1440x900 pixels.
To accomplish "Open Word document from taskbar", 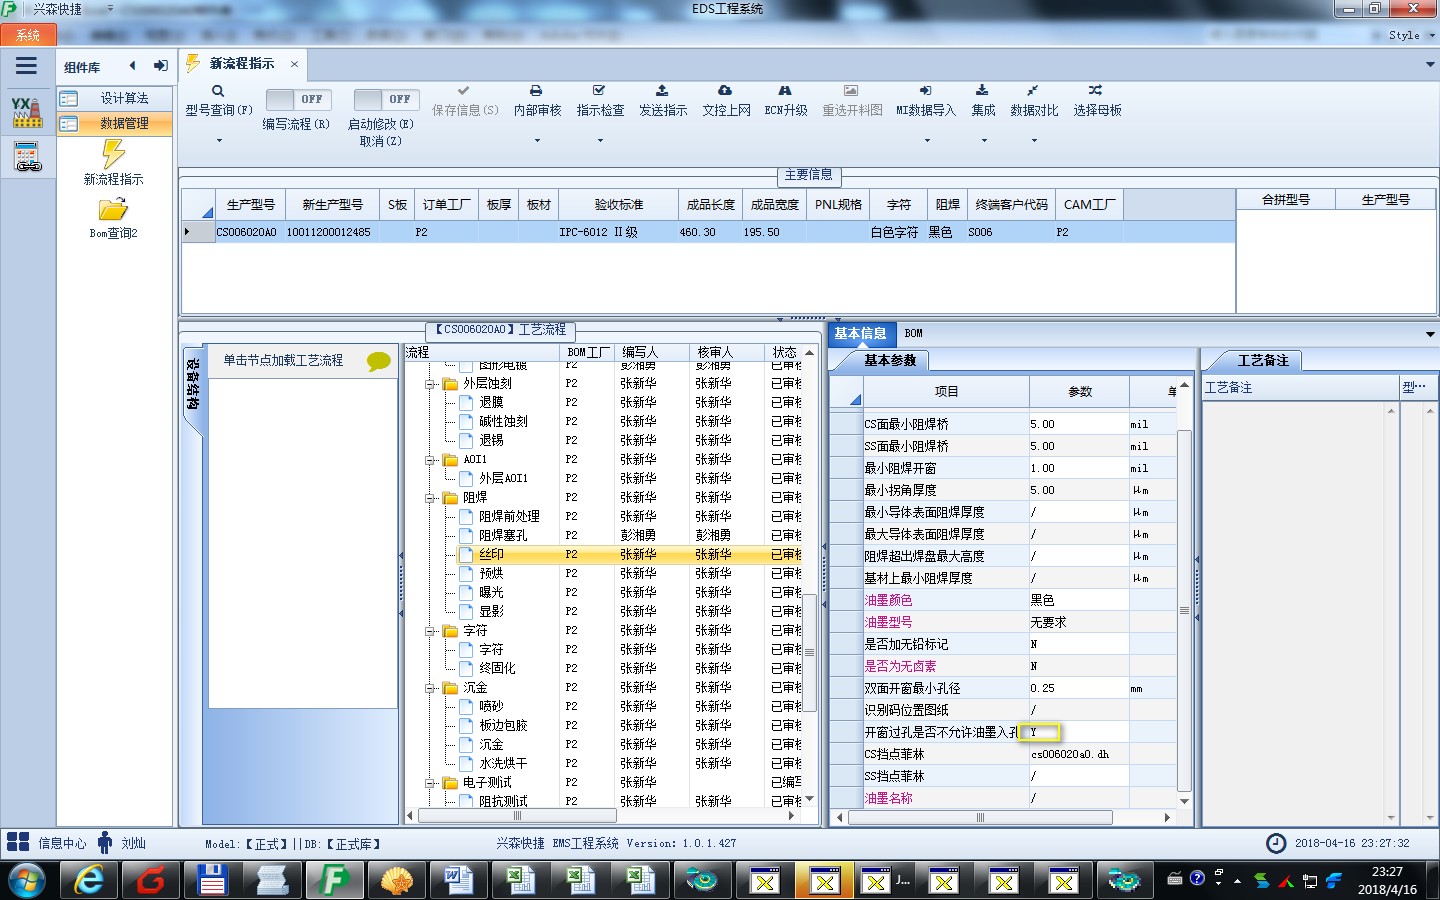I will point(458,881).
